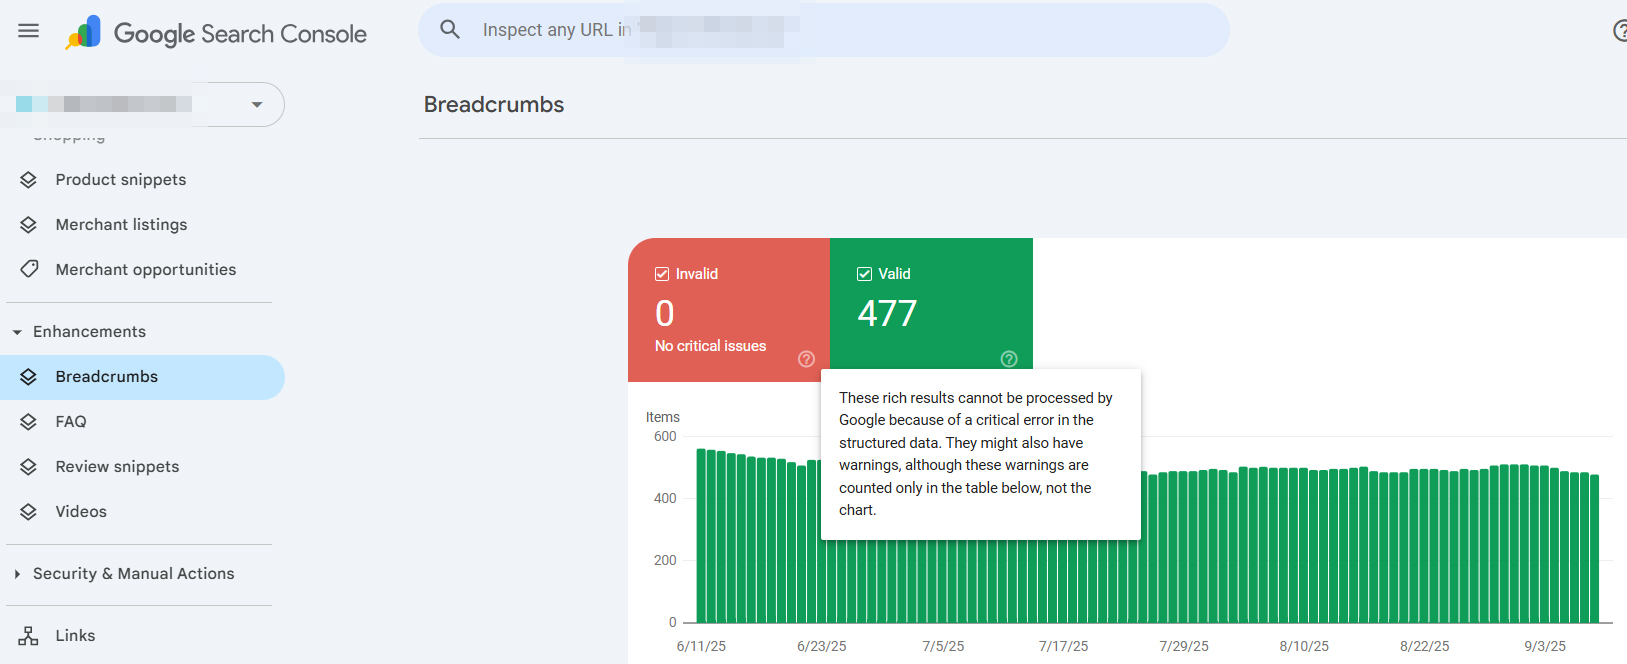Select the Breadcrumbs sidebar item
Image resolution: width=1627 pixels, height=664 pixels.
tap(107, 377)
